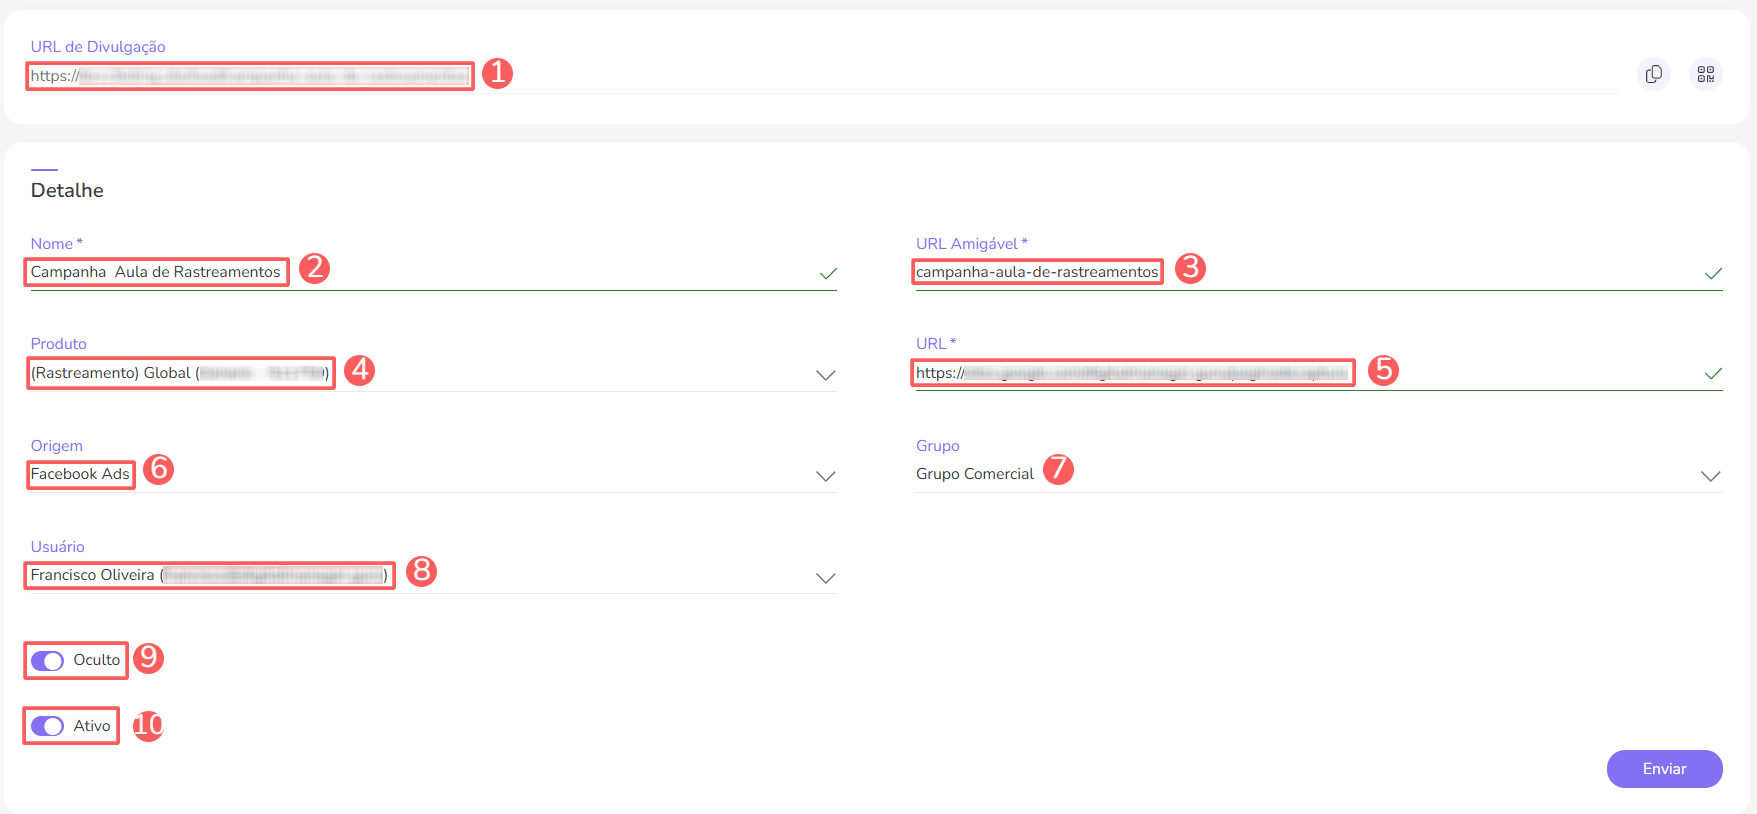This screenshot has width=1757, height=814.
Task: Expand the Origem dropdown arrow
Action: pyautogui.click(x=825, y=476)
